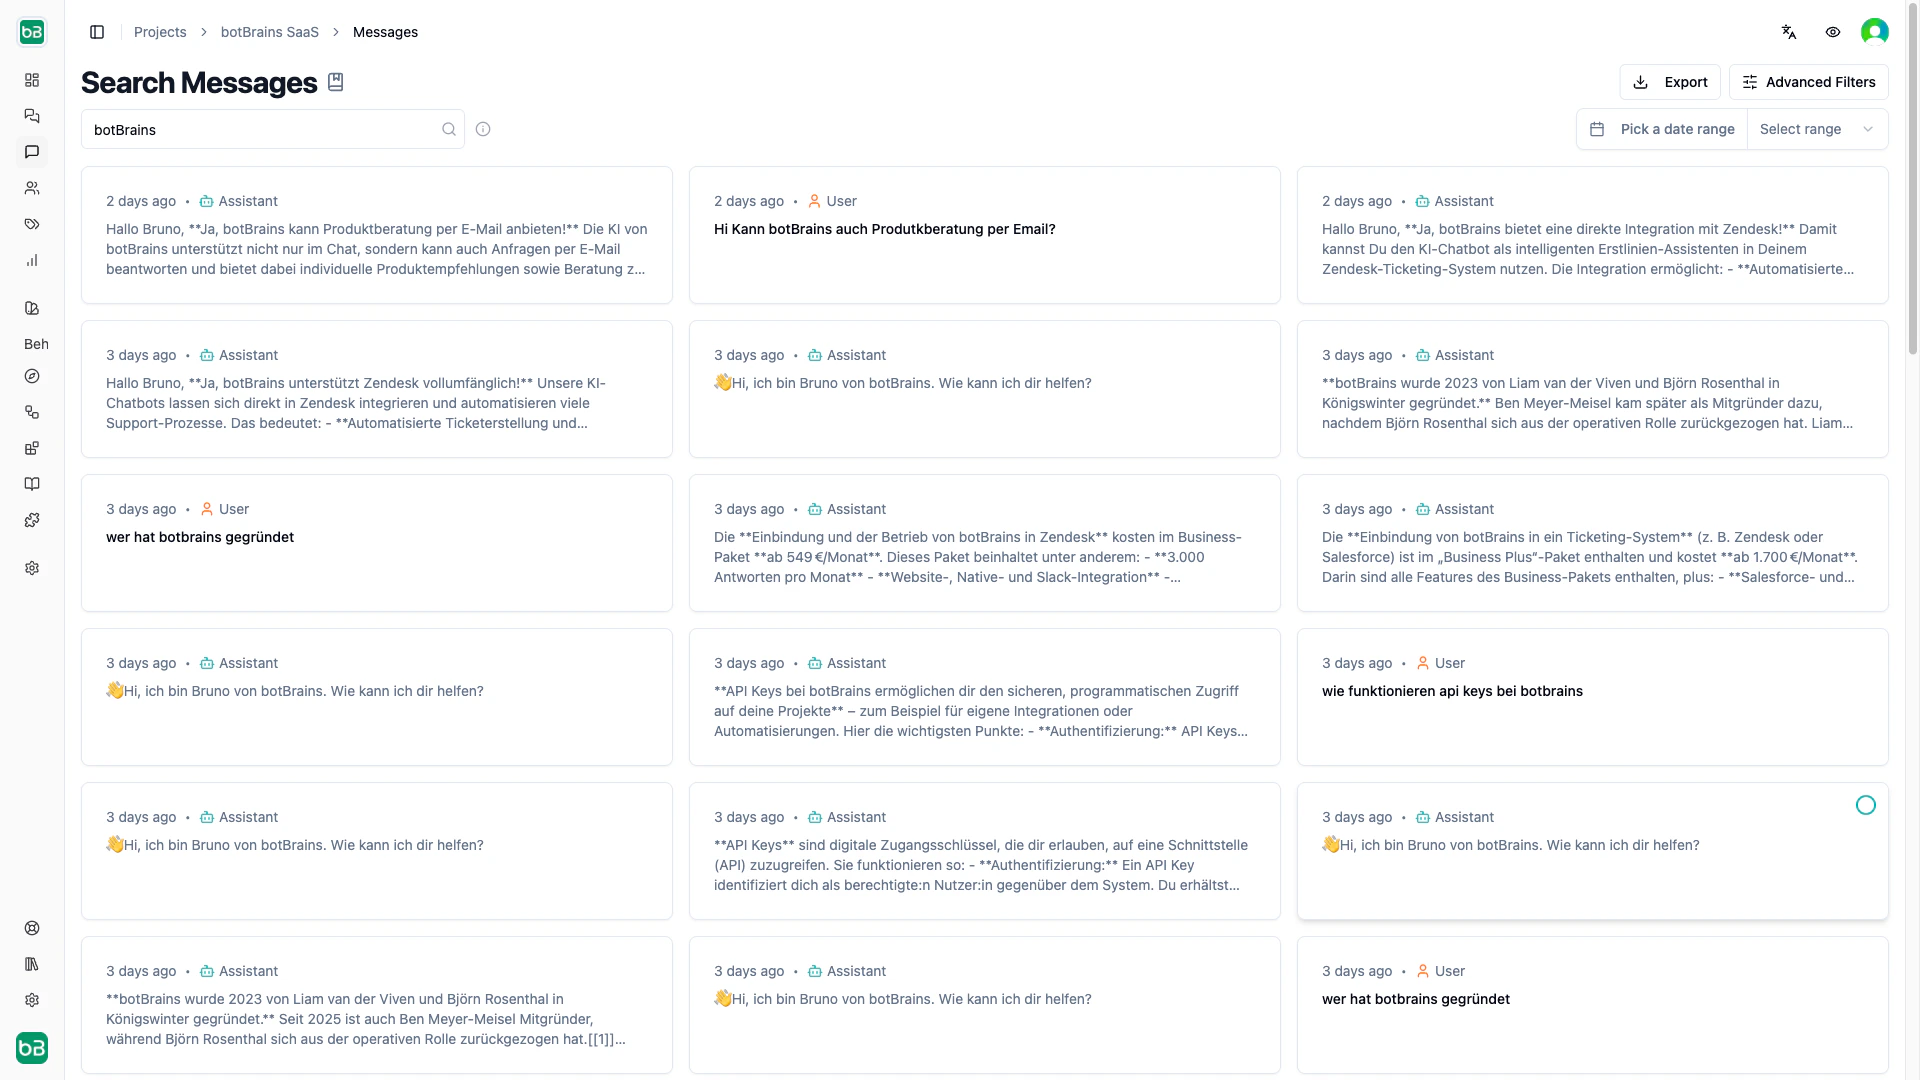Open the Advanced Filters panel
The width and height of the screenshot is (1920, 1080).
pyautogui.click(x=1809, y=81)
